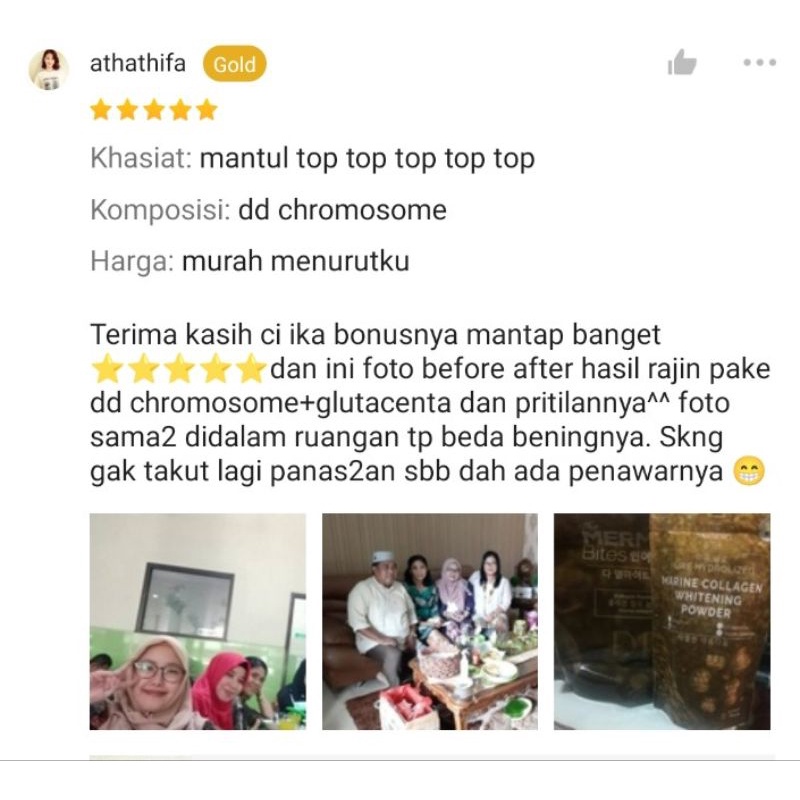Select the first rating star
Screen dimensions: 800x800
[101, 110]
